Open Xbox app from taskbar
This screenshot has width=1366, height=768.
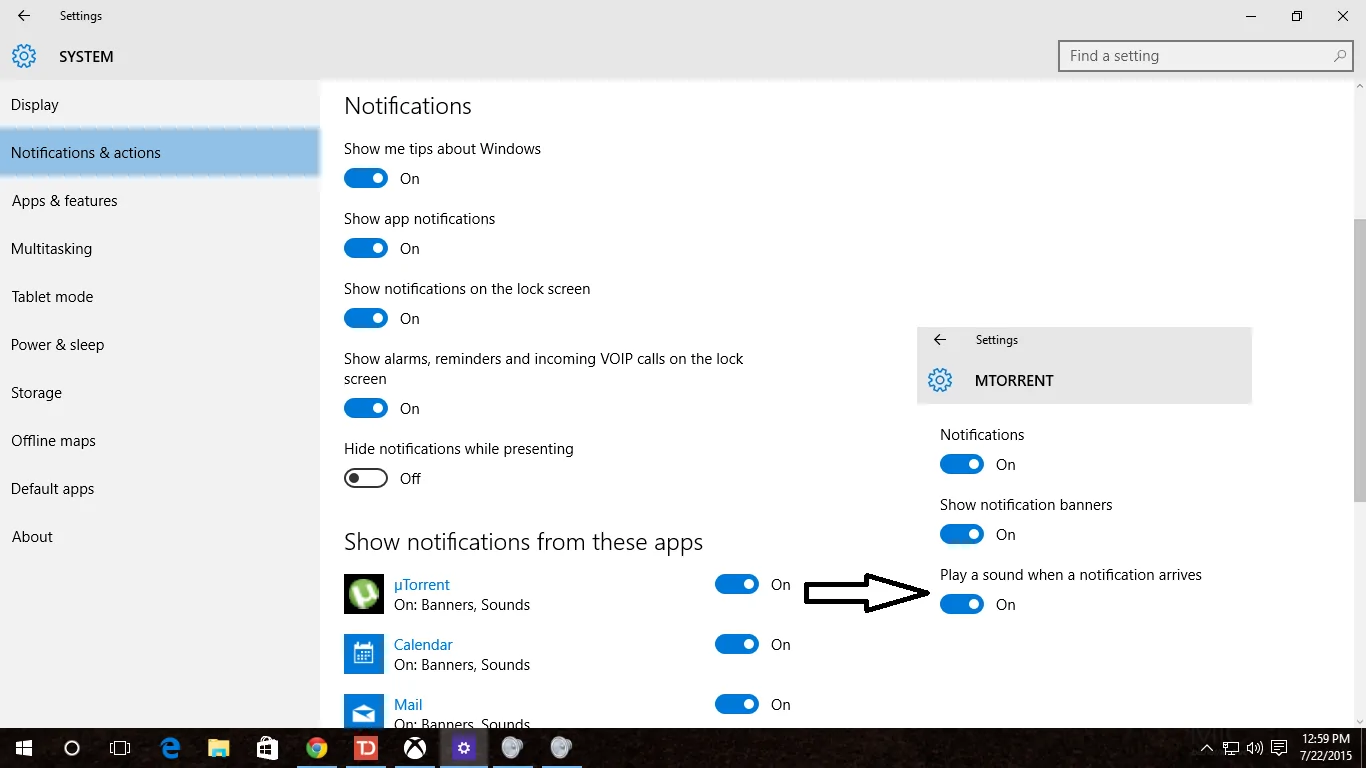pyautogui.click(x=414, y=748)
